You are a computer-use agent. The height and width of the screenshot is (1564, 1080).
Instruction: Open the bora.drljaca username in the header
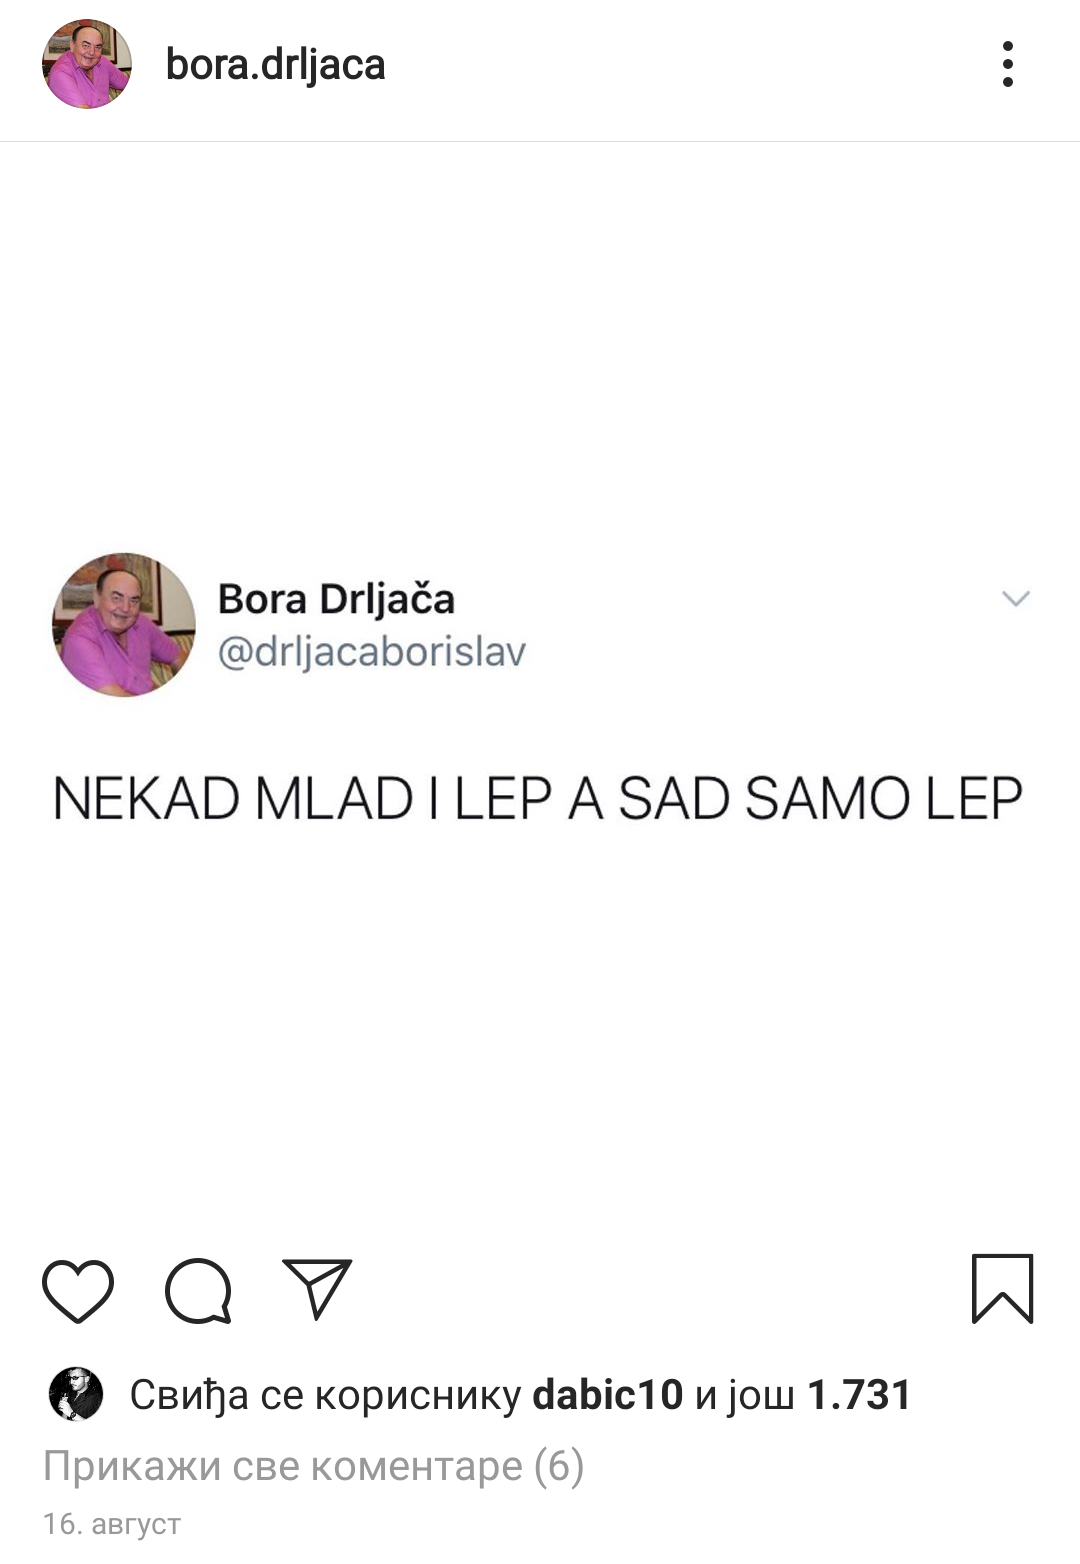click(275, 65)
